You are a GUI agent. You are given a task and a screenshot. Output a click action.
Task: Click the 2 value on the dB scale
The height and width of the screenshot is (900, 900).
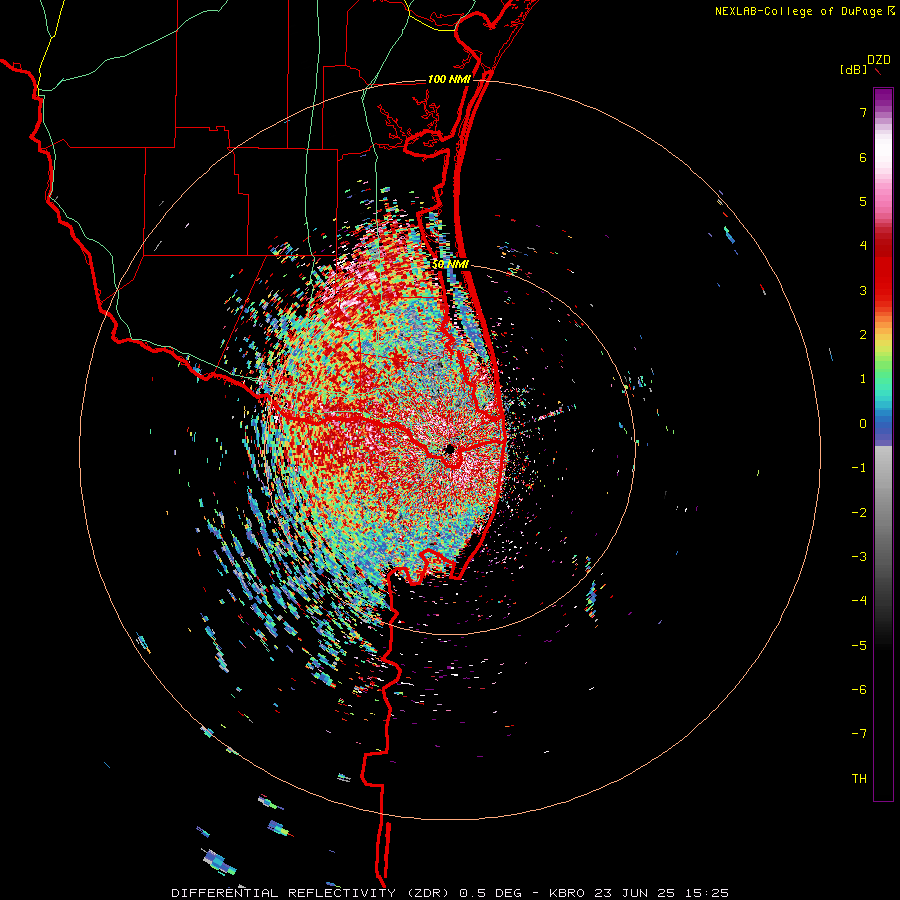[863, 335]
